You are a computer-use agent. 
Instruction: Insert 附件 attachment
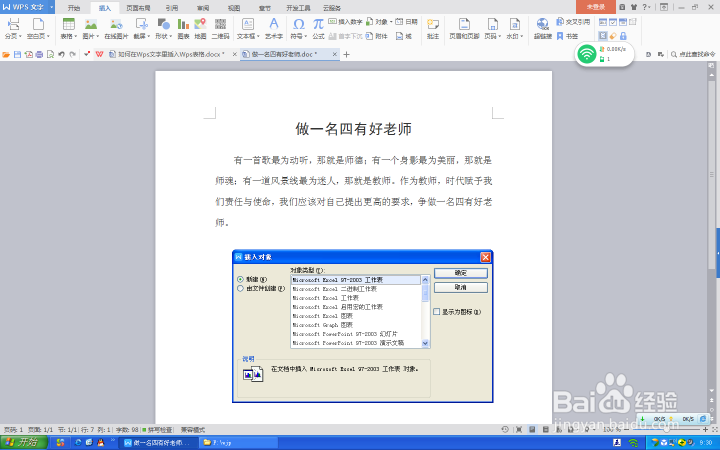pos(377,36)
